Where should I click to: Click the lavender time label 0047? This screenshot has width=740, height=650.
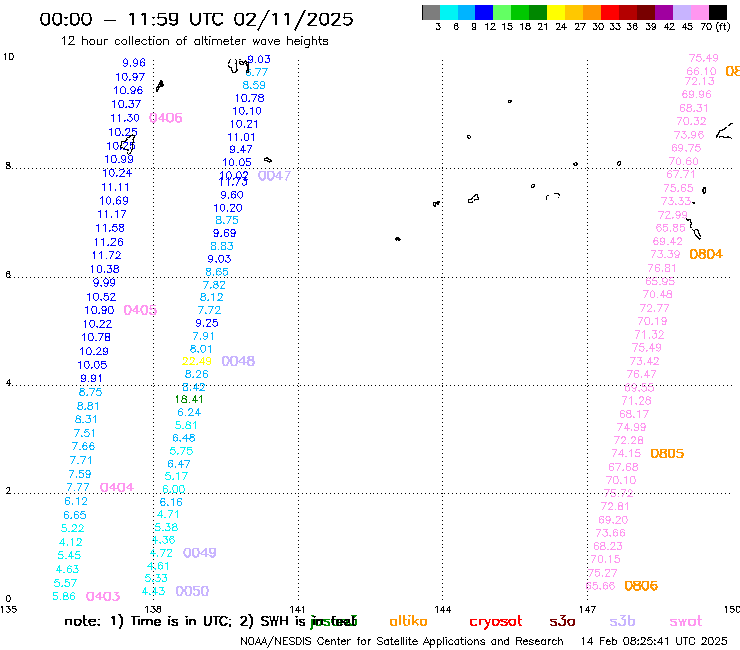[x=274, y=176]
